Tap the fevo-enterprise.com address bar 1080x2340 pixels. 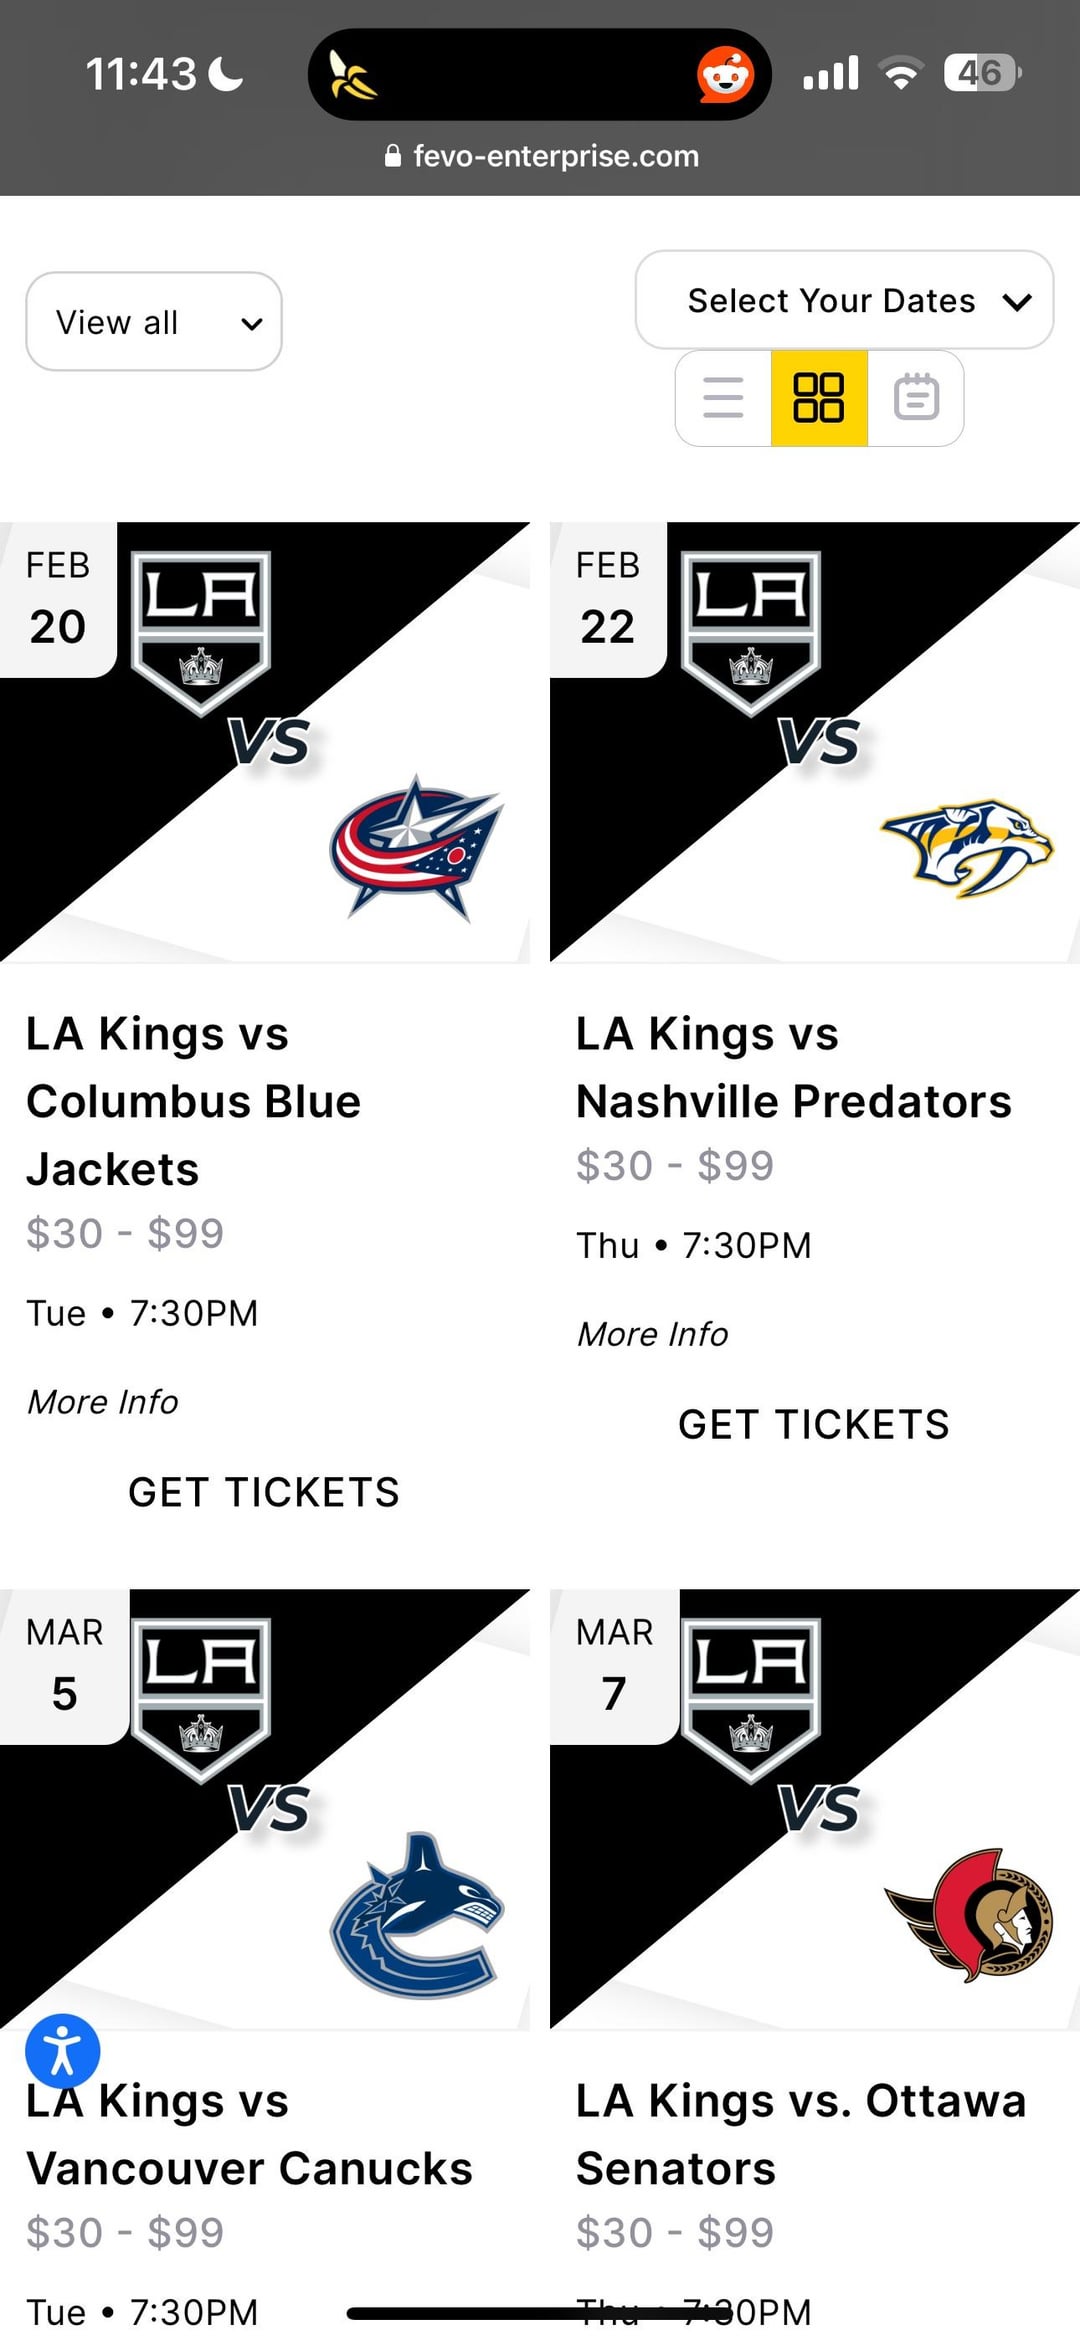tap(555, 156)
